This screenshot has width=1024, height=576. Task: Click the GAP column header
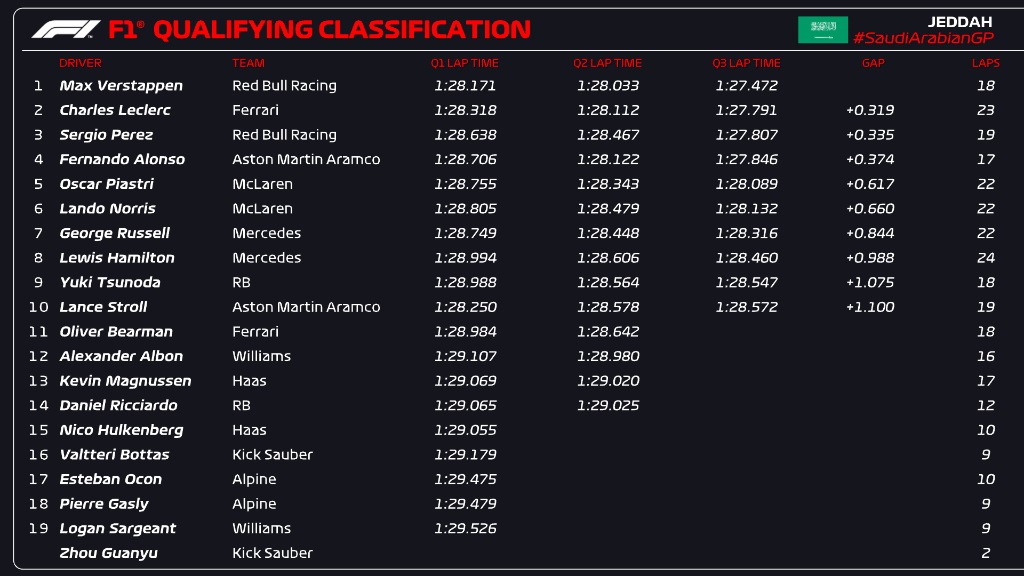[873, 63]
